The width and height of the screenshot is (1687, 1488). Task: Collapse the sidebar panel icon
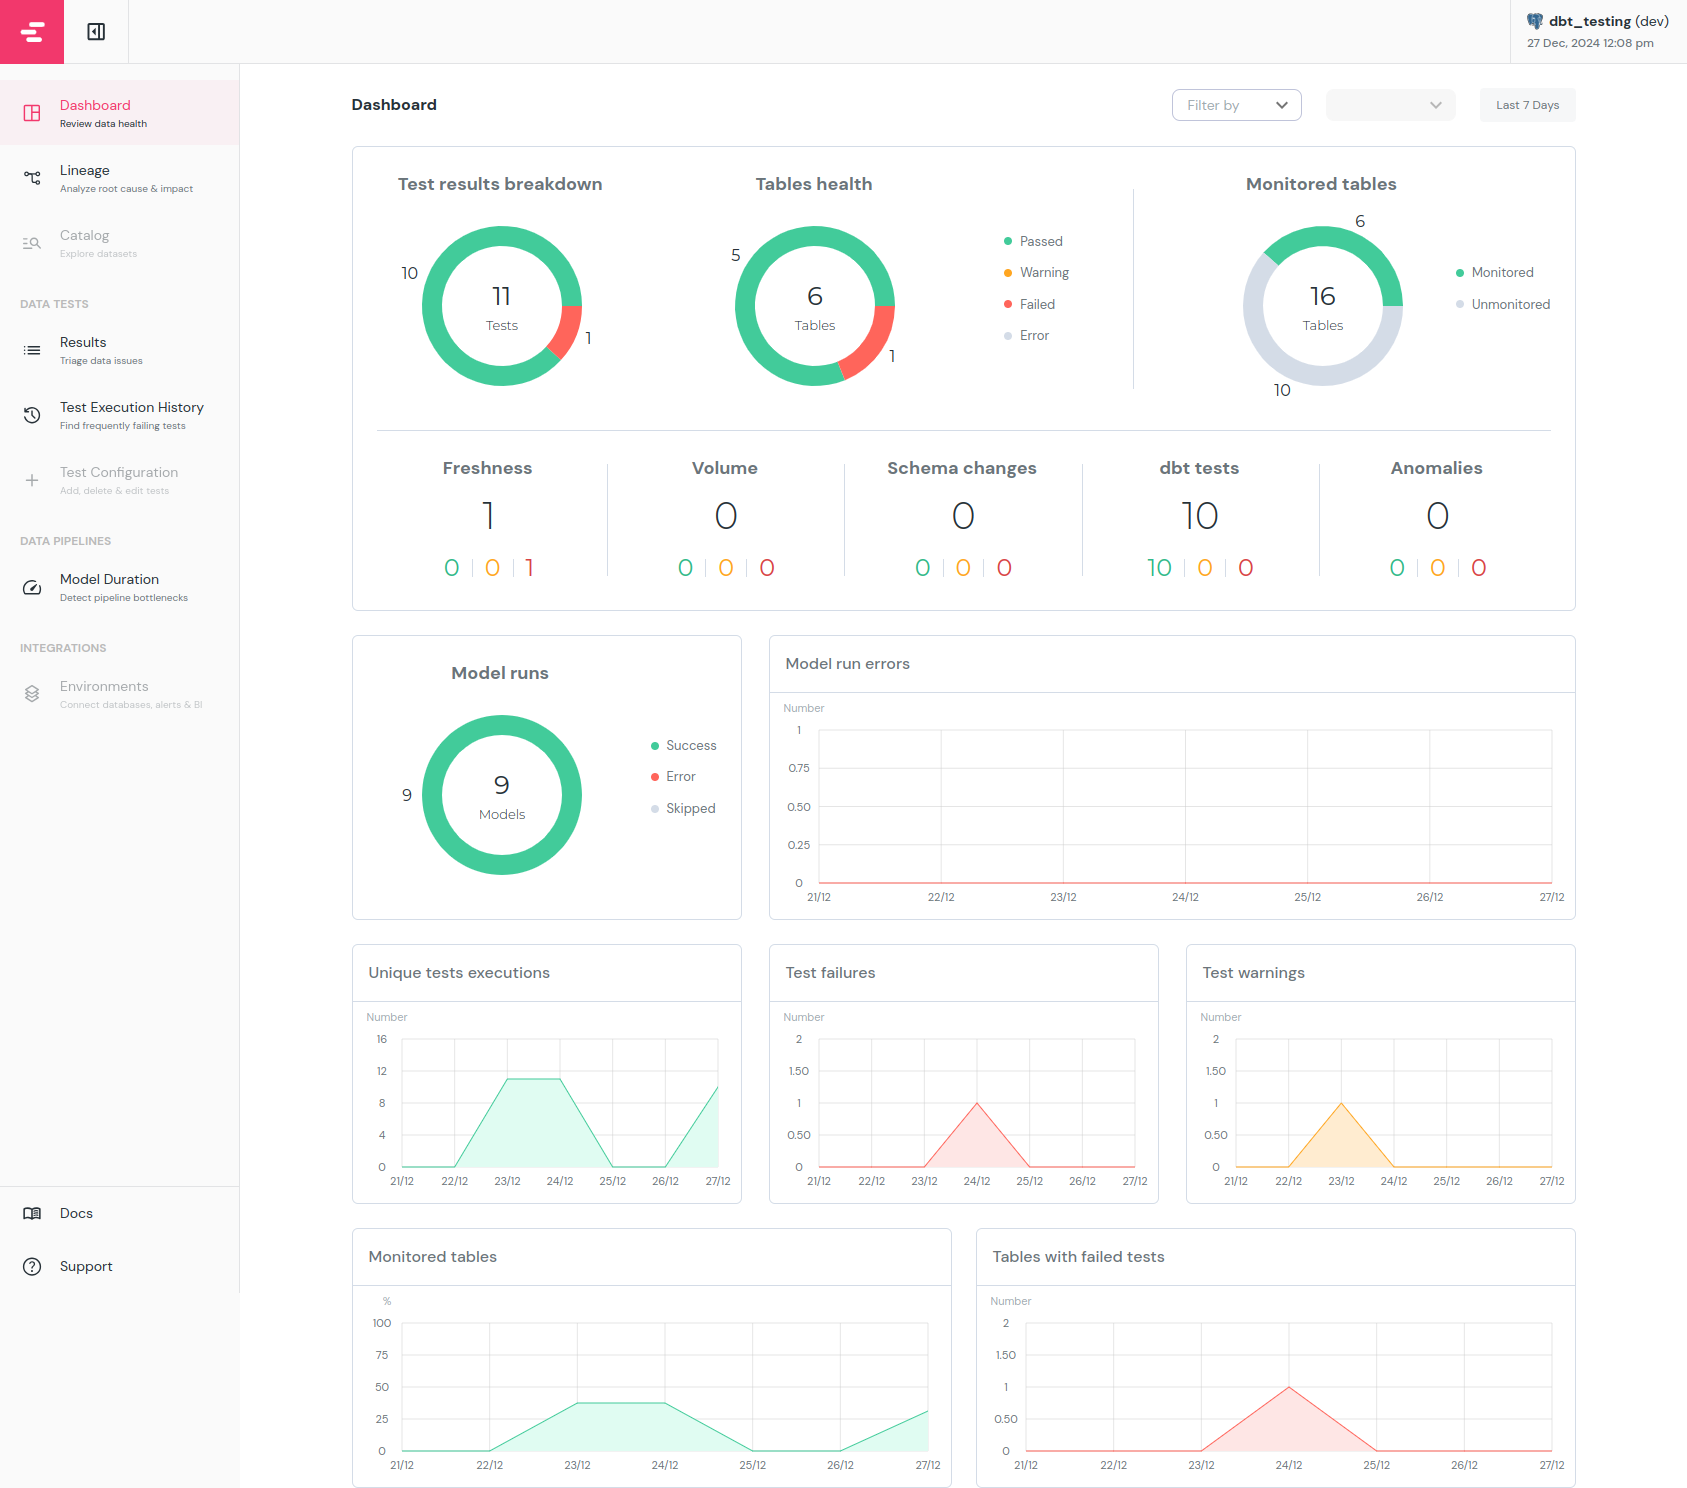click(96, 32)
